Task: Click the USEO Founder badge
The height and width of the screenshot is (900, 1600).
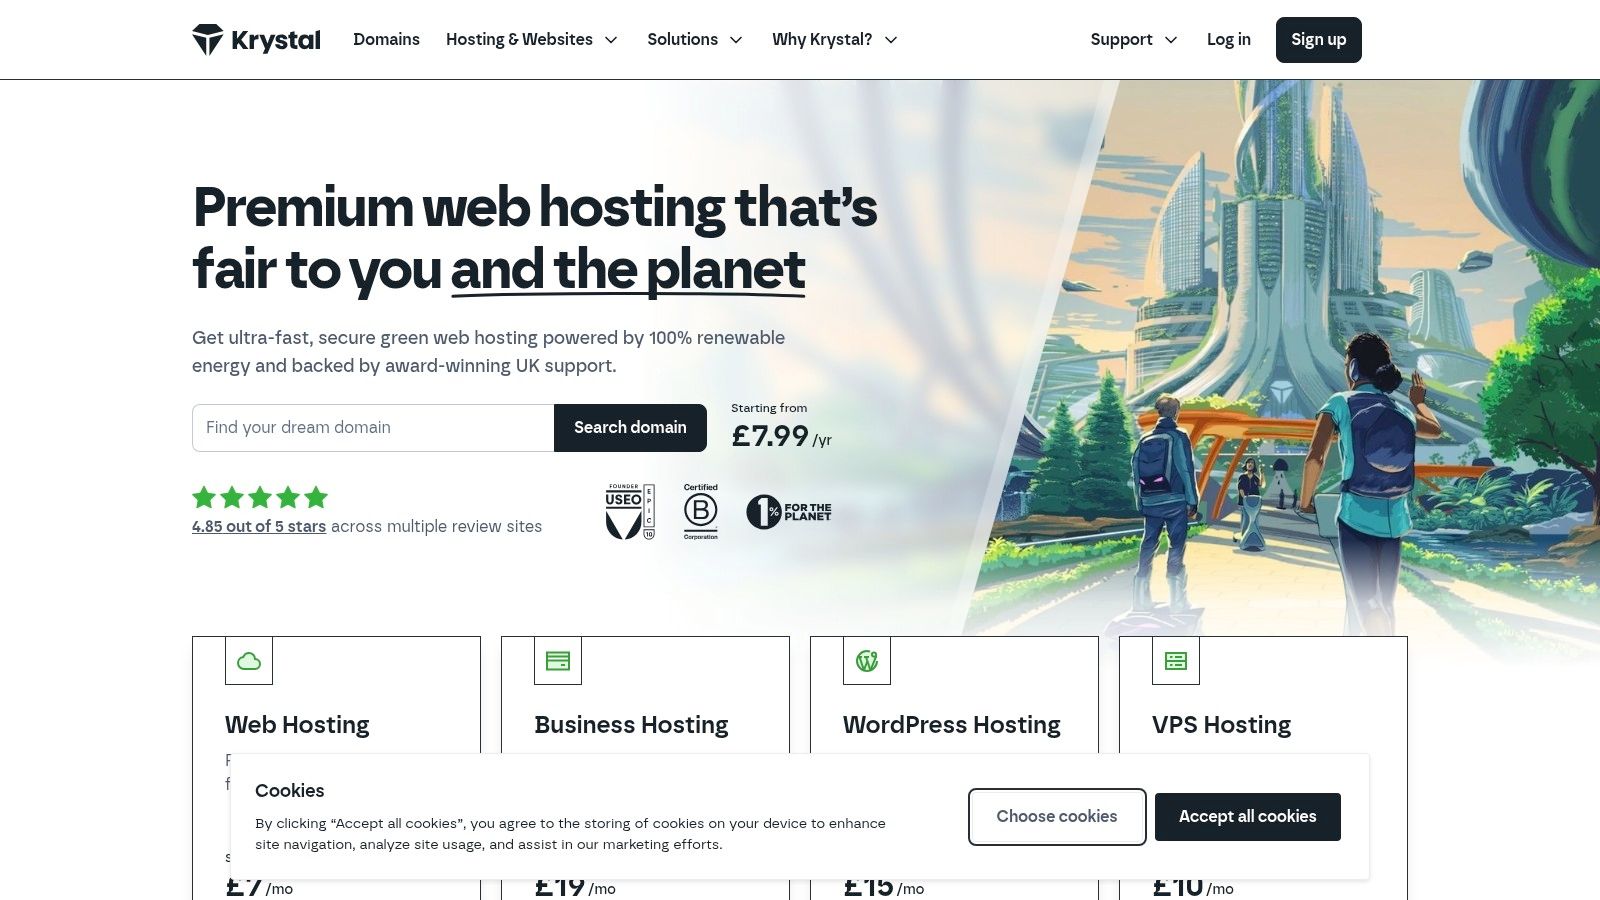Action: tap(630, 512)
